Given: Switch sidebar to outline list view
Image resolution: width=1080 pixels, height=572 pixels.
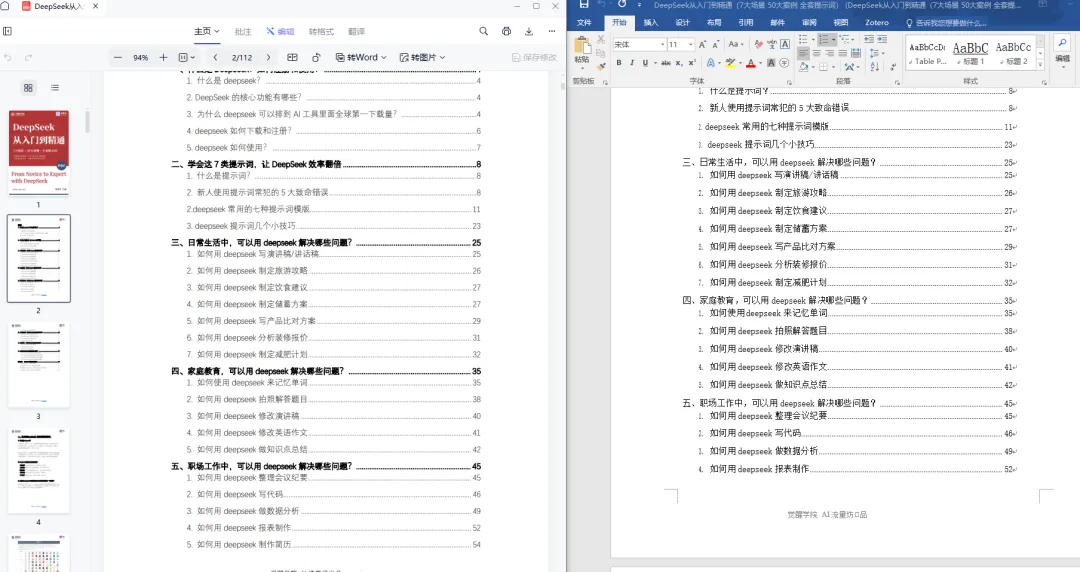Looking at the screenshot, I should click(54, 88).
